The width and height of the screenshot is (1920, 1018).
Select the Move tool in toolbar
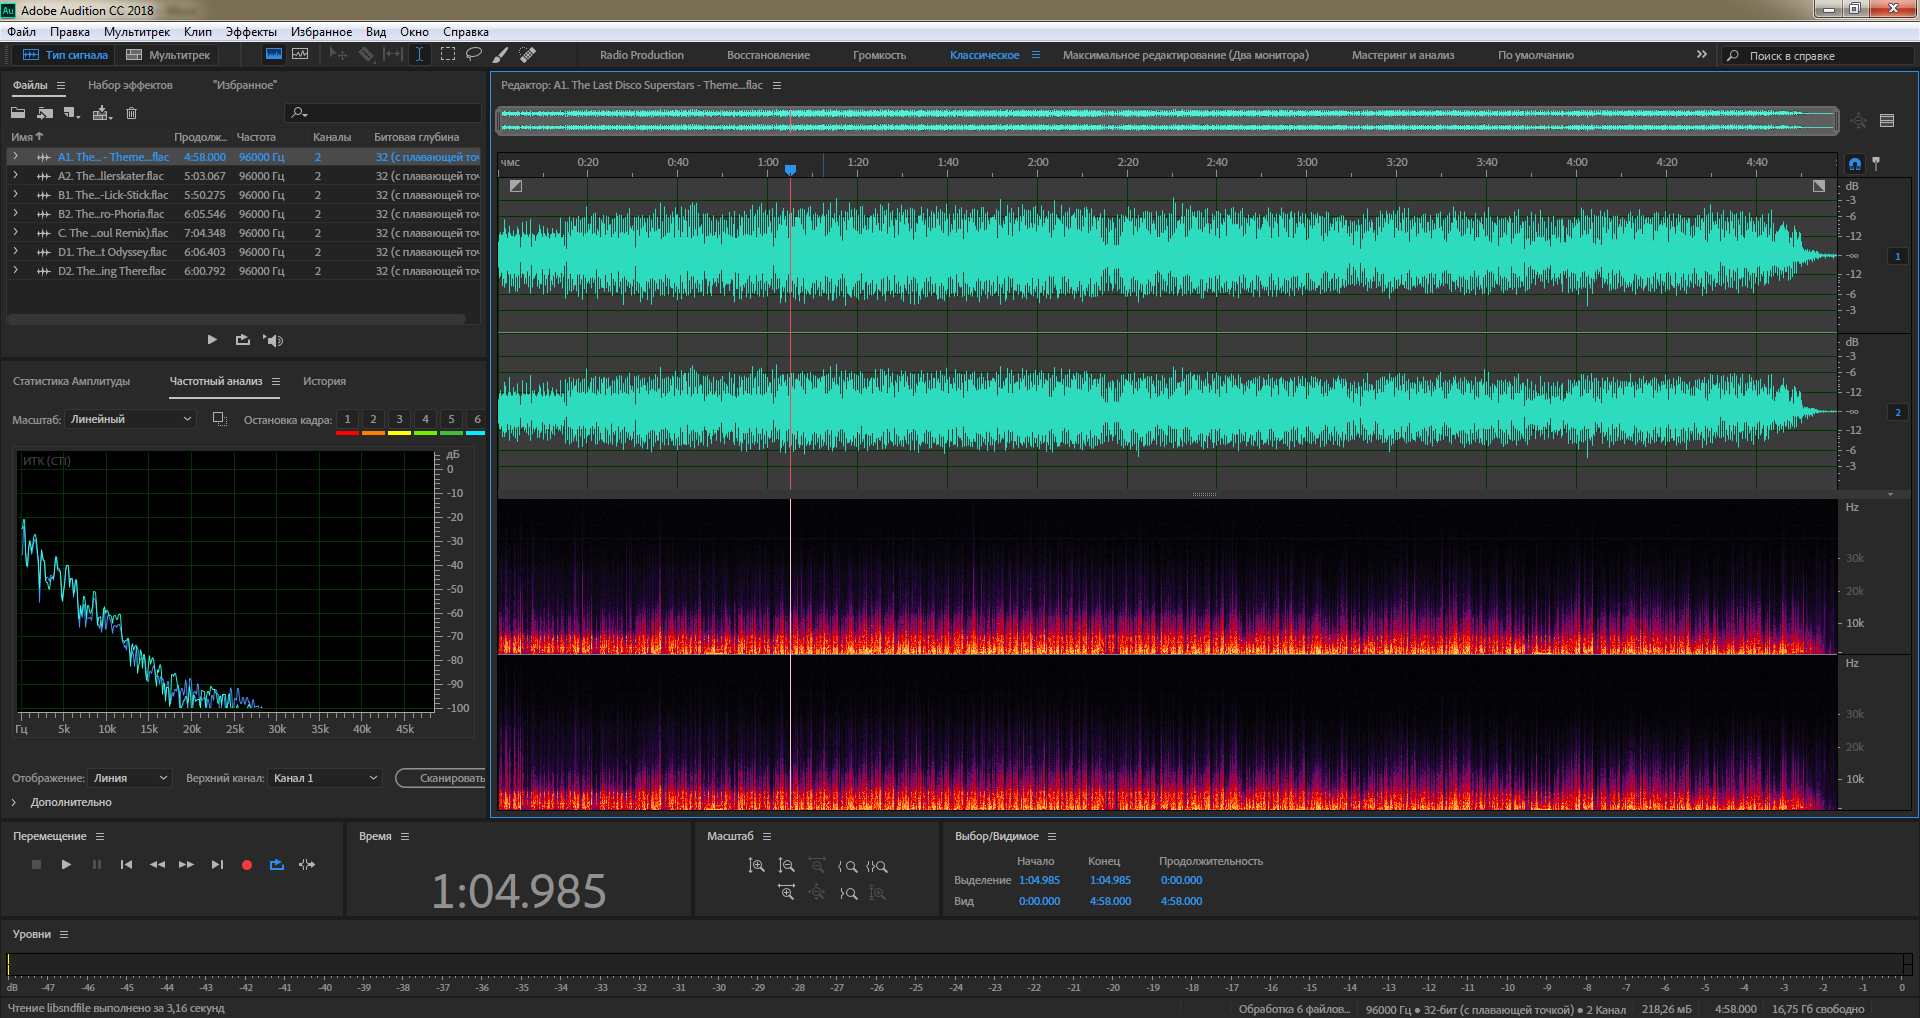(338, 55)
